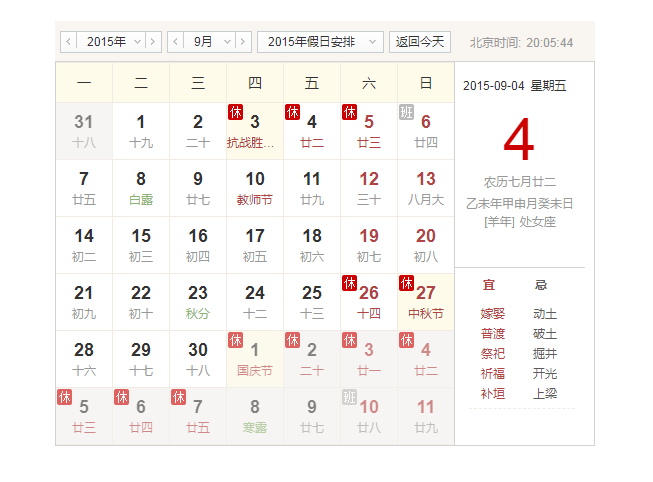This screenshot has height=482, width=653.
Task: Go to next month arrow
Action: coord(243,42)
